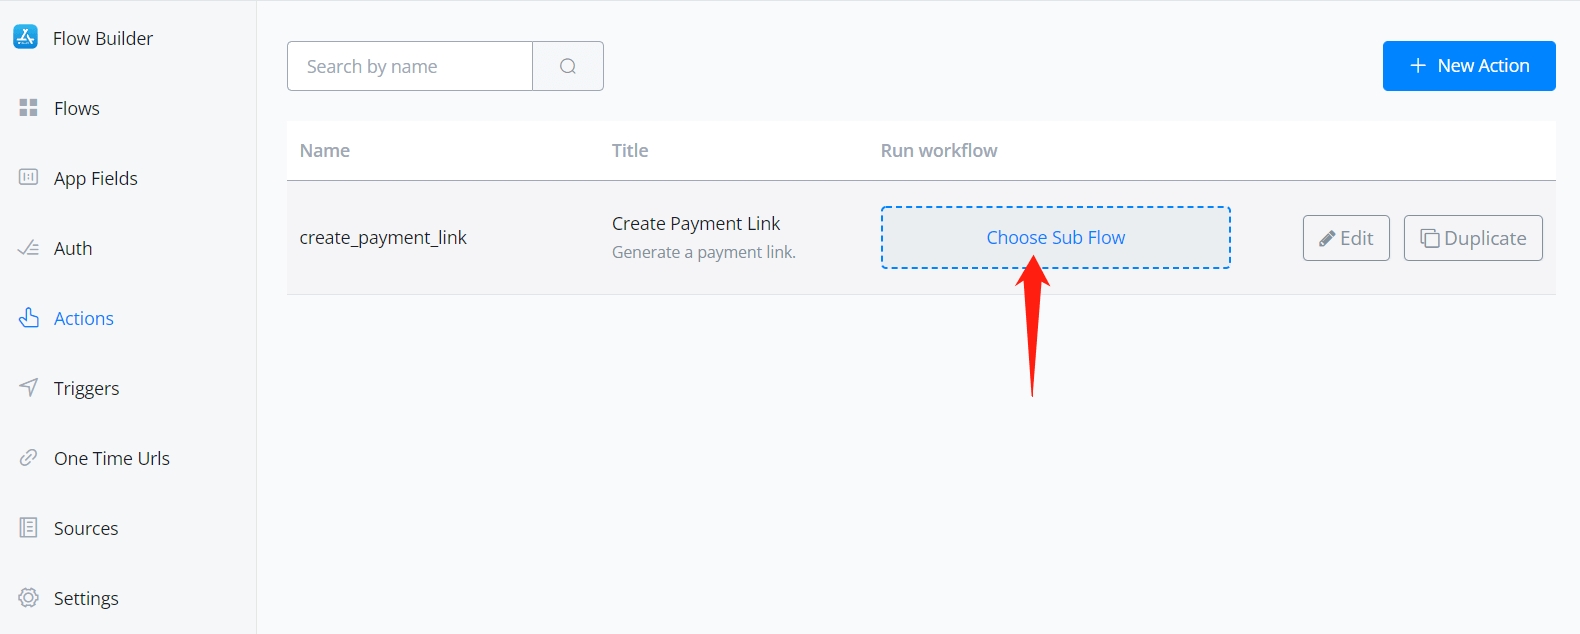The height and width of the screenshot is (634, 1580).
Task: Click the Flow Builder logo icon
Action: (26, 38)
